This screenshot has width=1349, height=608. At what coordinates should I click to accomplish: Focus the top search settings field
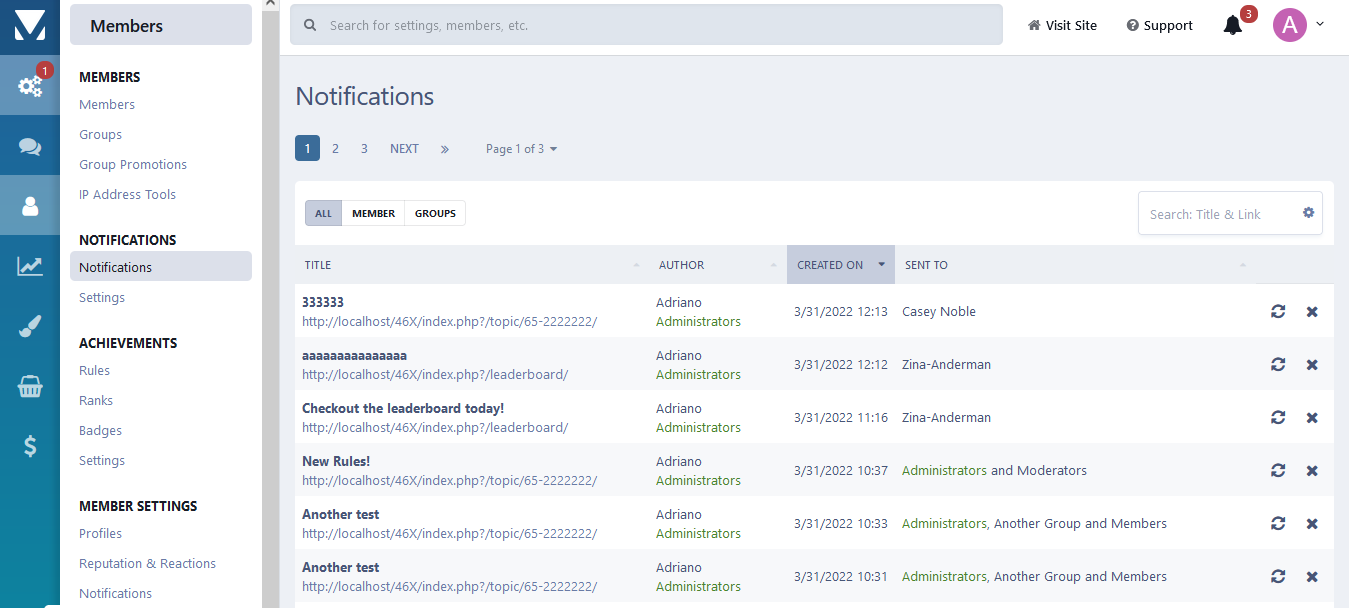click(646, 25)
